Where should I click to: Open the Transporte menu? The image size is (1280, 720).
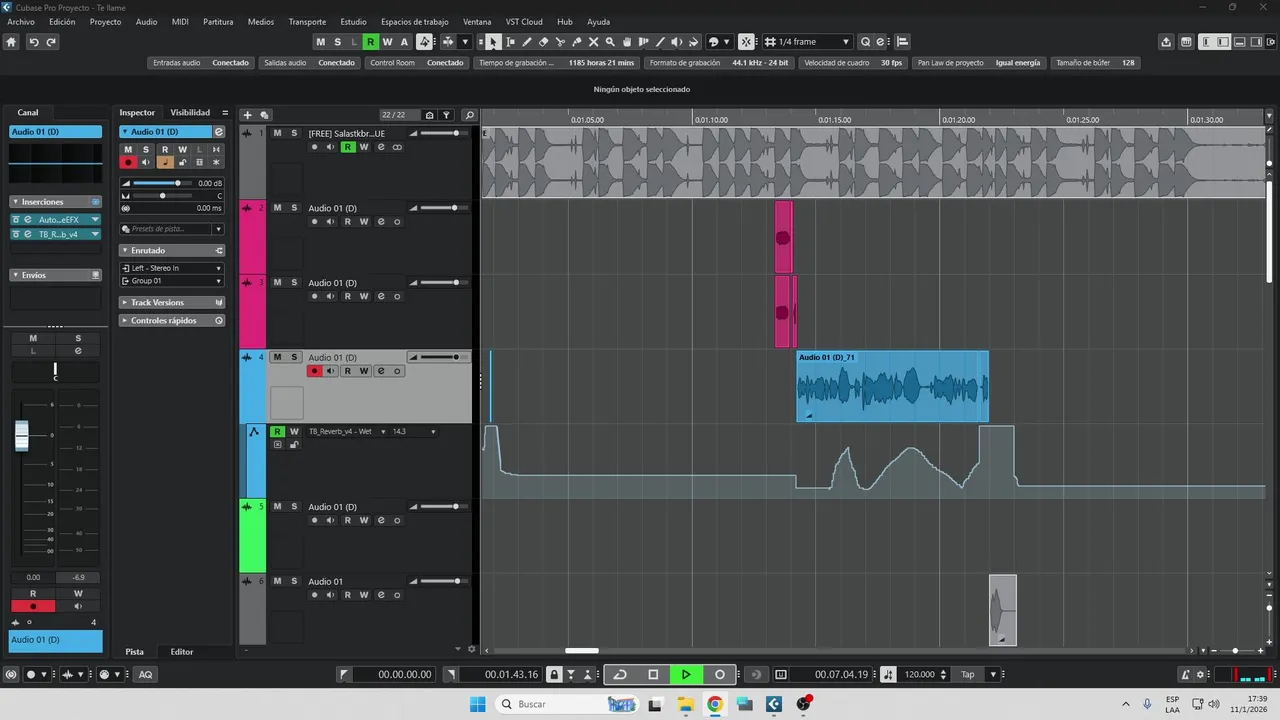click(x=307, y=21)
